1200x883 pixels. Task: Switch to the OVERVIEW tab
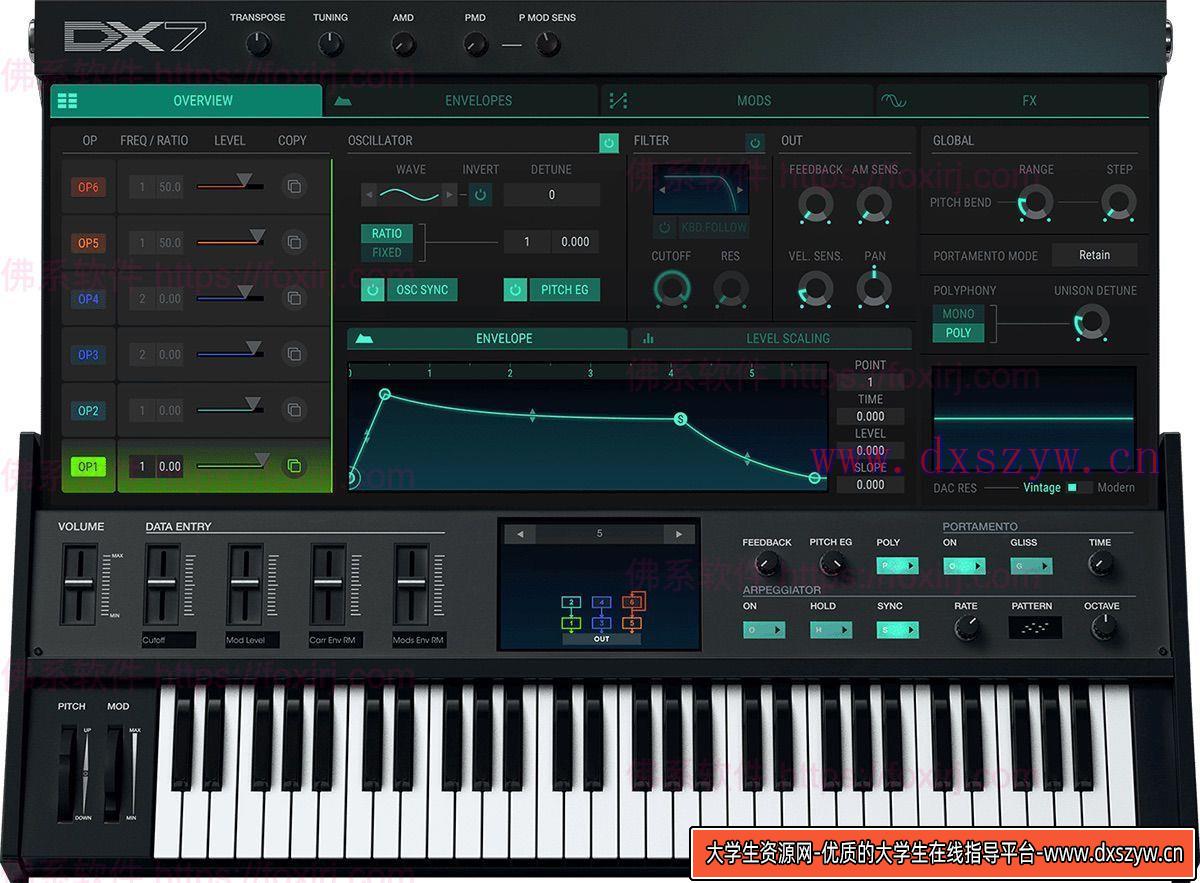pos(187,101)
